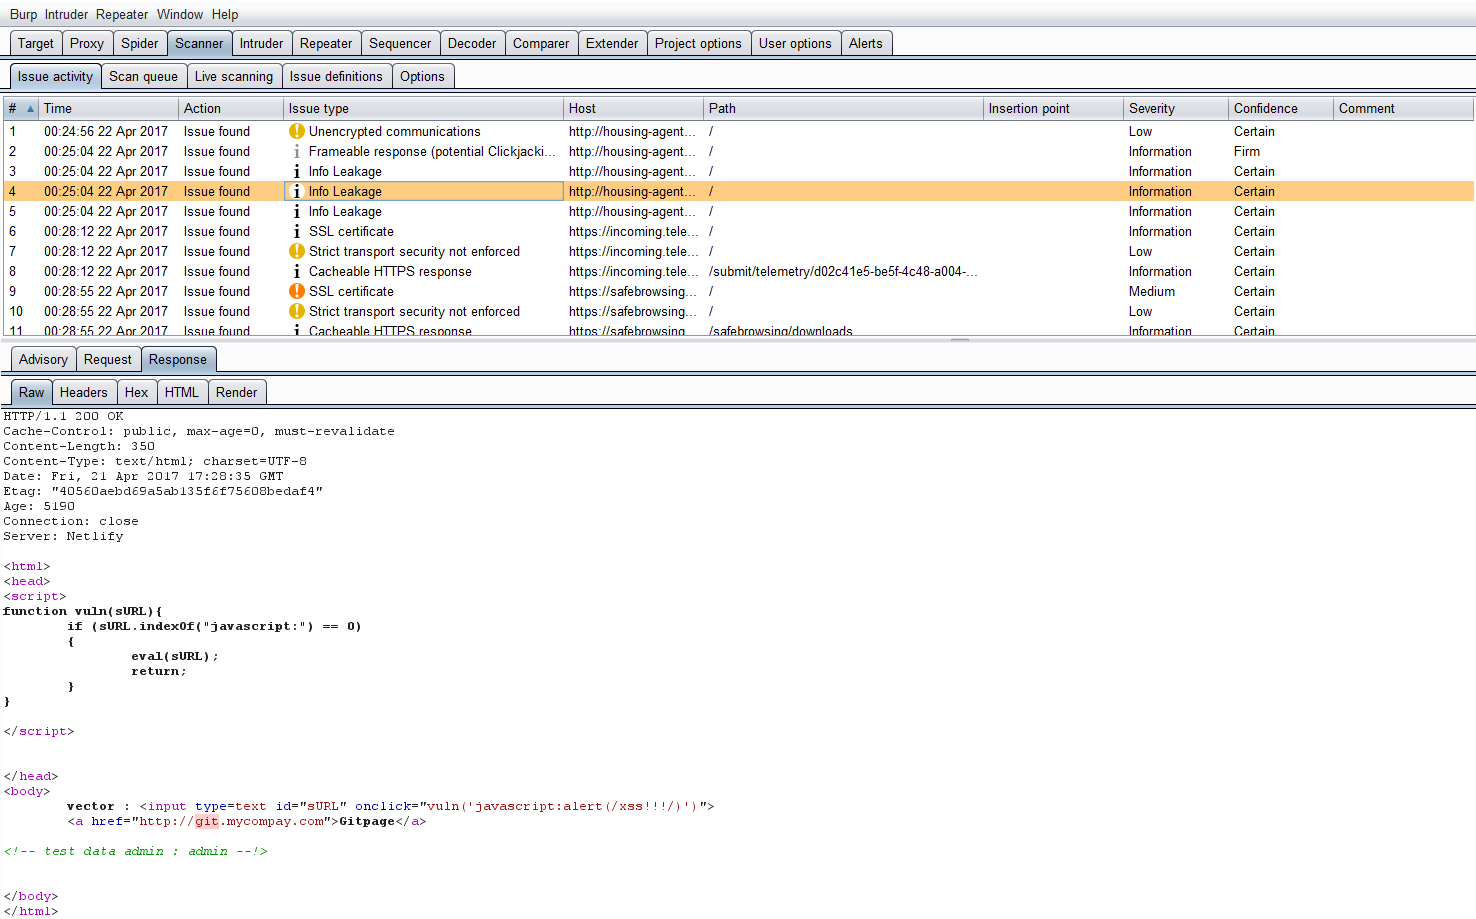Viewport: 1476px width, 919px height.
Task: Click warning icon for row 7 Strict transport
Action: 297,251
